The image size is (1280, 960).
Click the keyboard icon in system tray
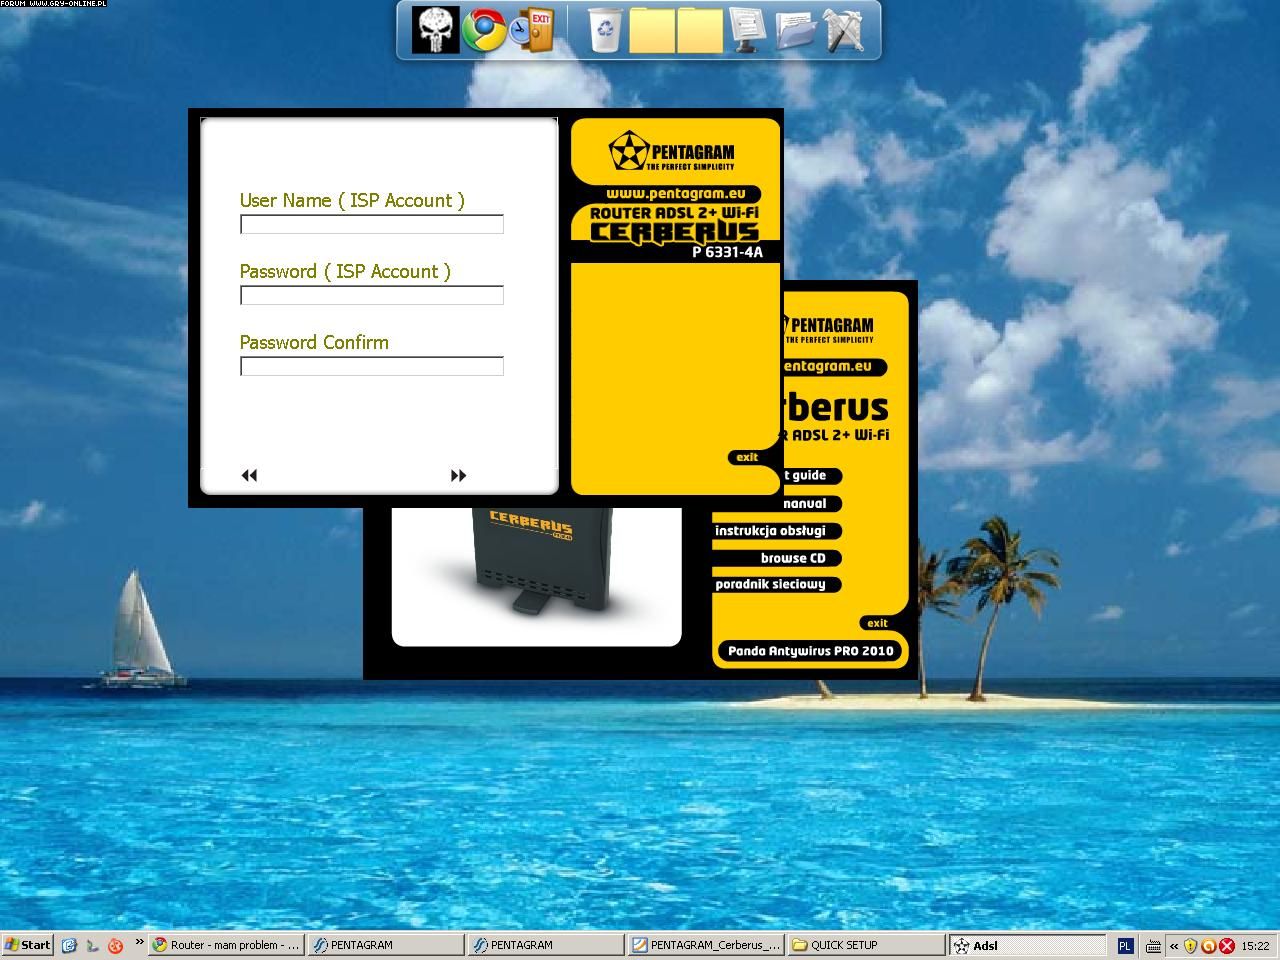[x=1153, y=945]
